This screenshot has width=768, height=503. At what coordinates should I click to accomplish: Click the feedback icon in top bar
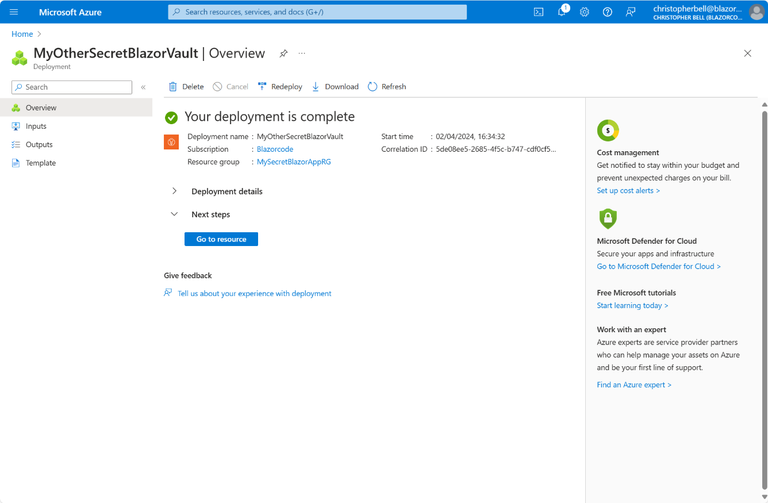(x=630, y=12)
